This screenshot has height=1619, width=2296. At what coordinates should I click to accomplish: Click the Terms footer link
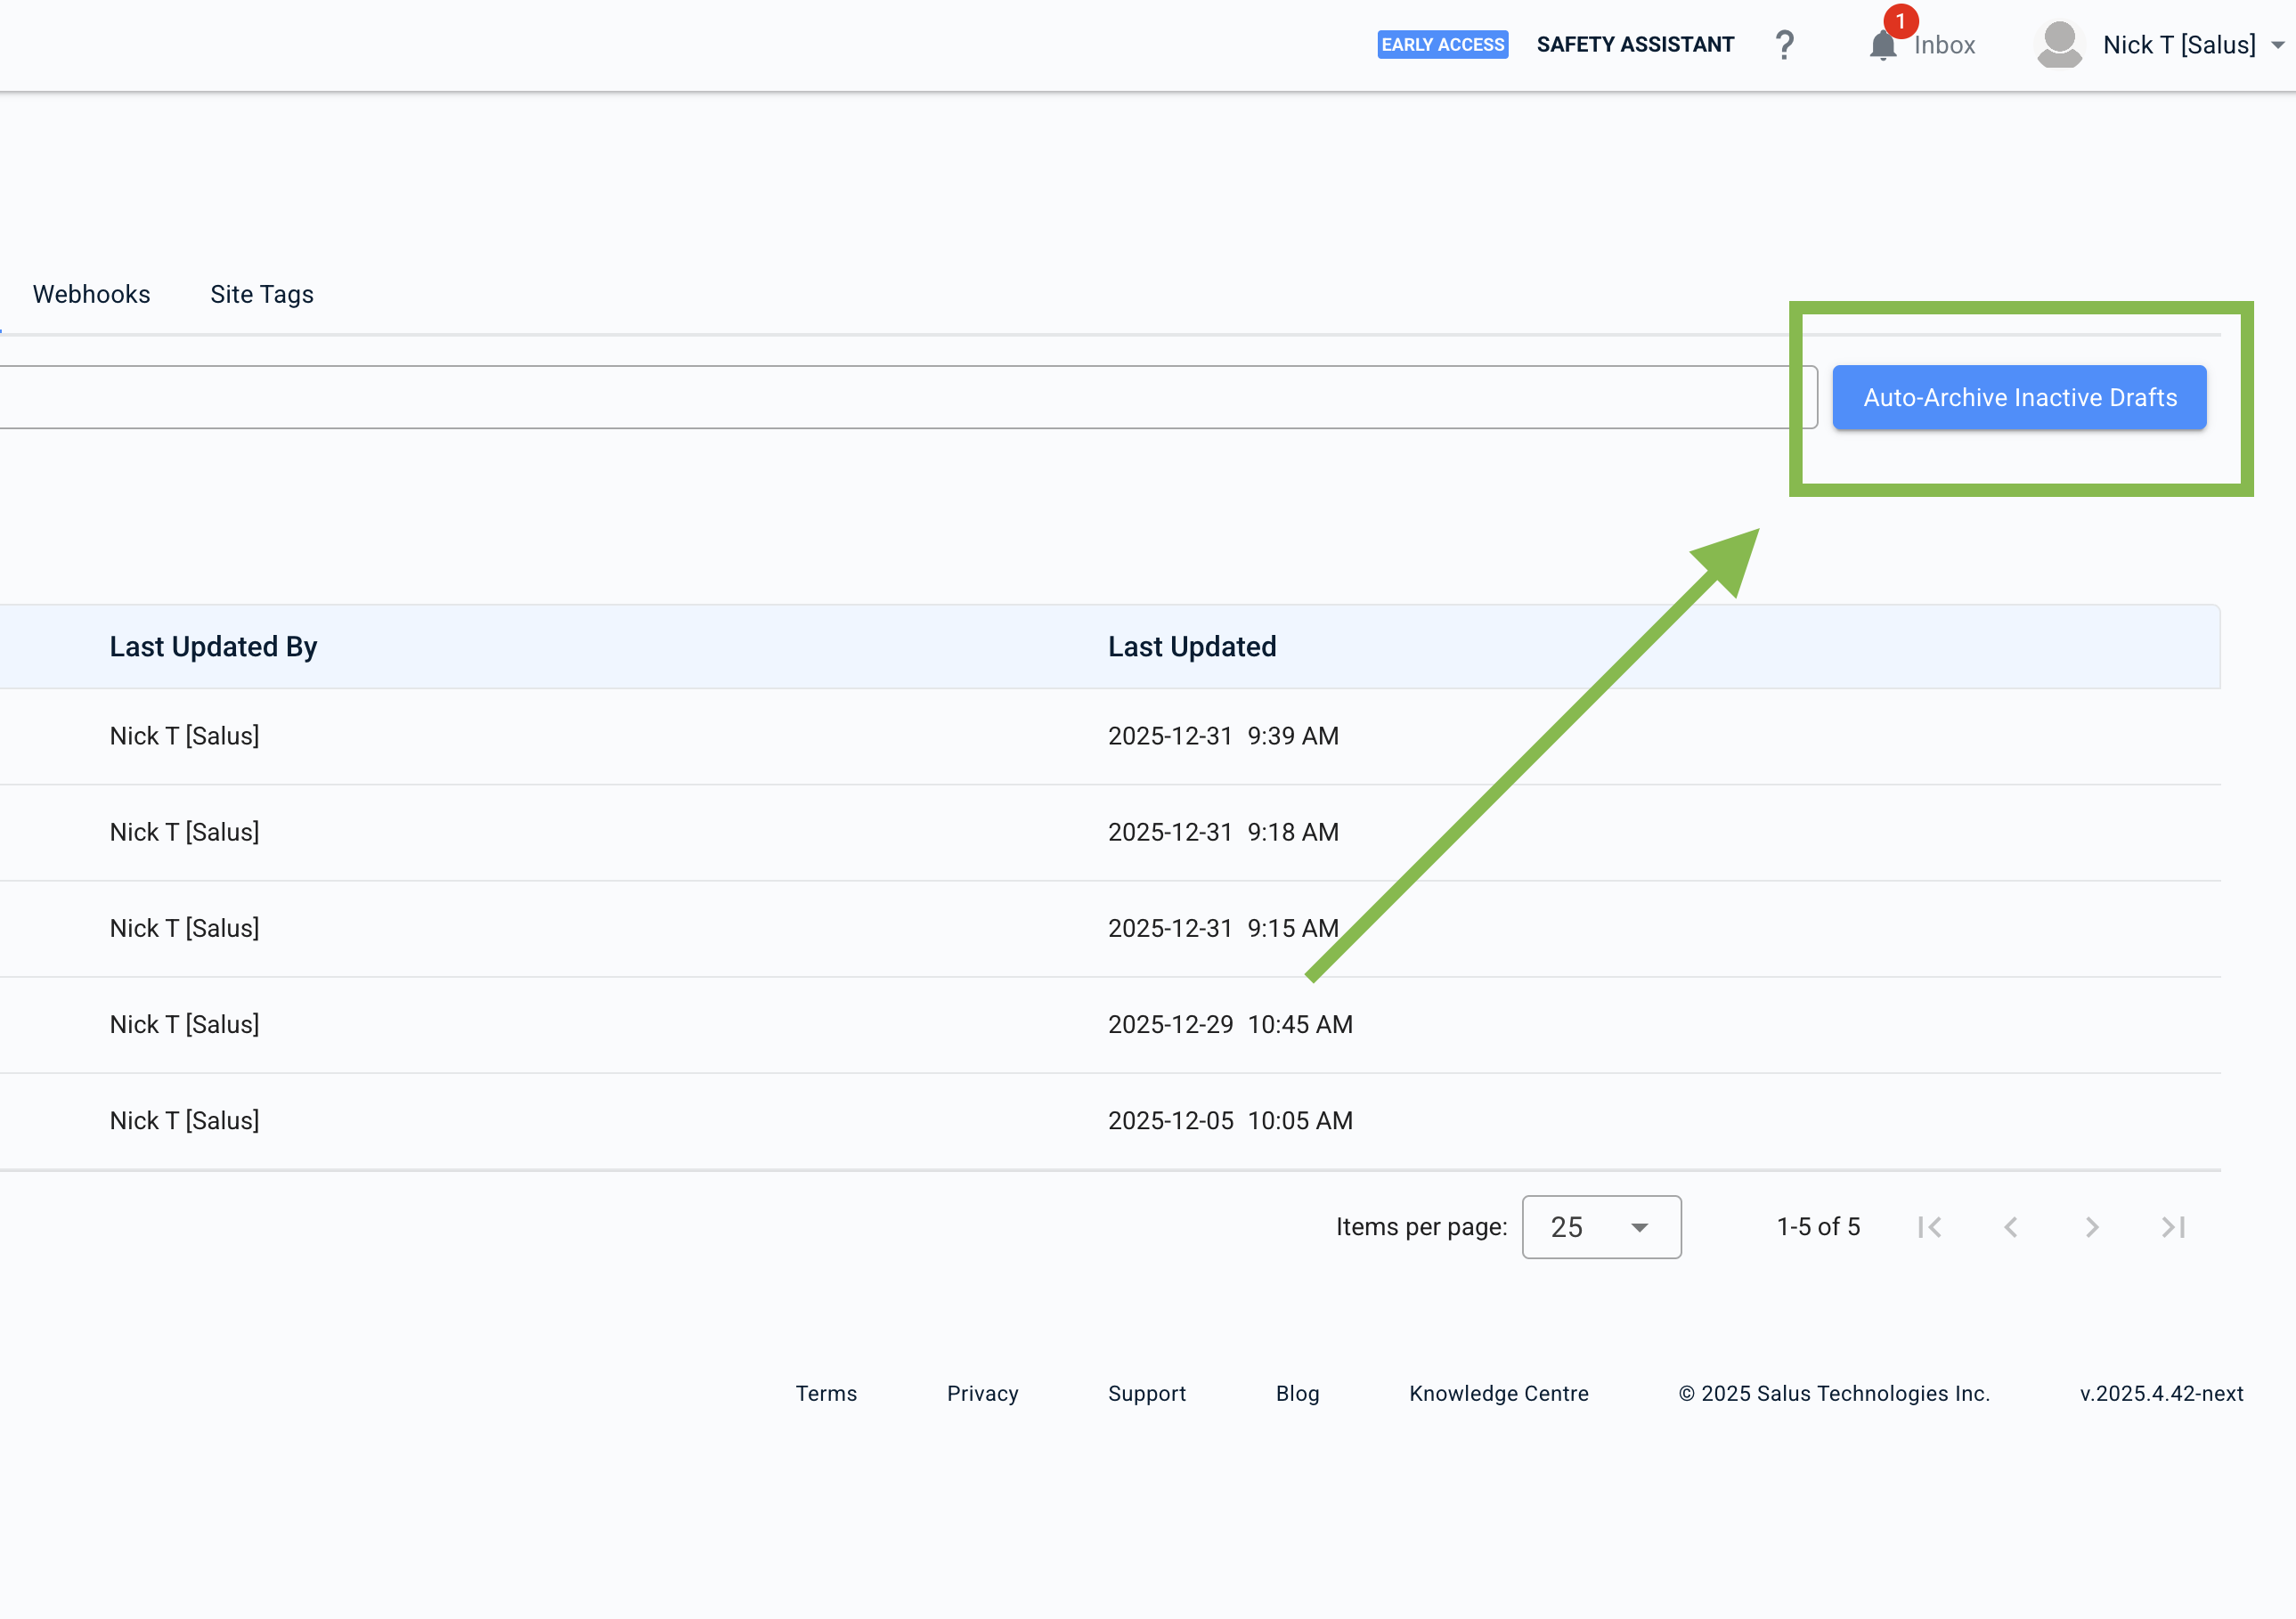(826, 1393)
